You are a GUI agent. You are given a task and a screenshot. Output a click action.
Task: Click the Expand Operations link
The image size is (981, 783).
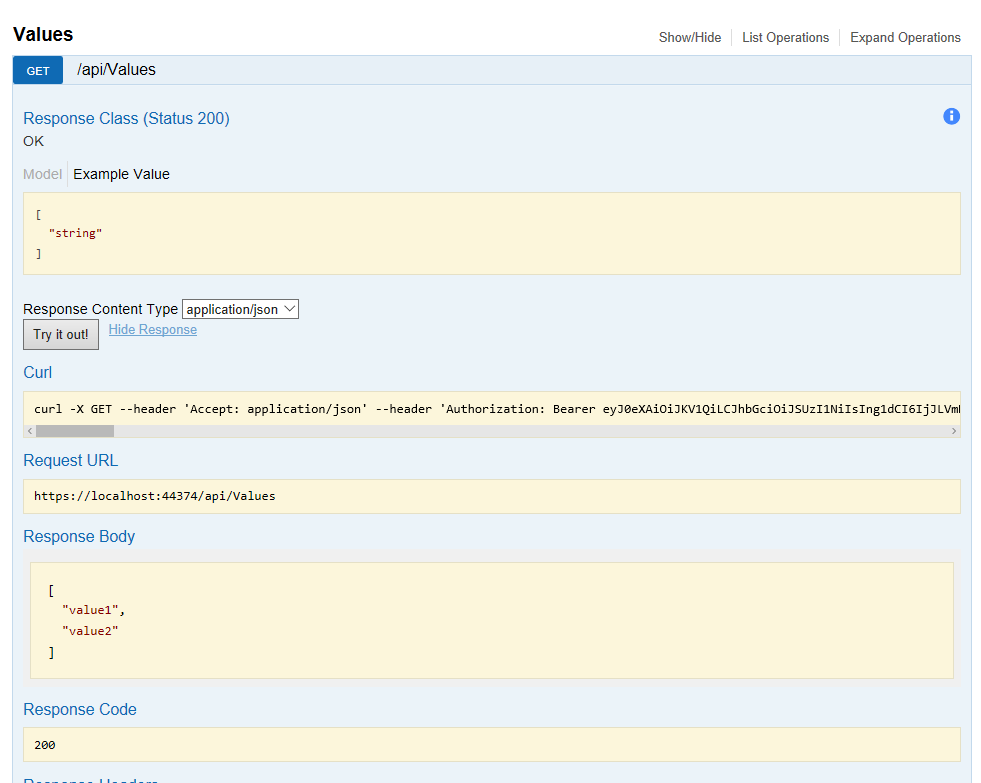click(x=905, y=37)
